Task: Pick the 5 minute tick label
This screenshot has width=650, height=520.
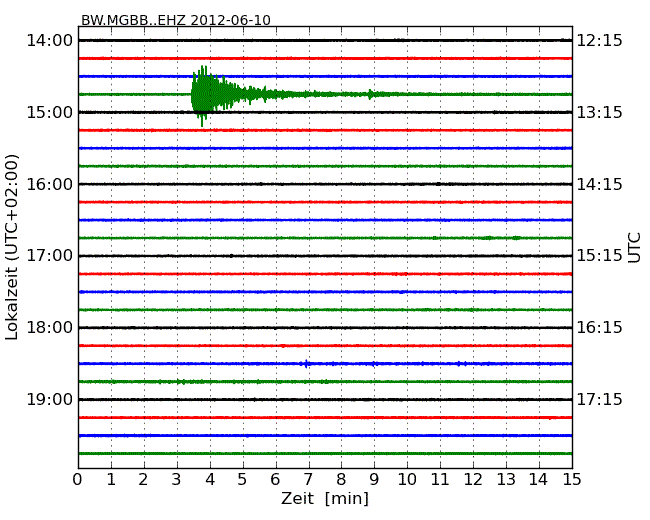Action: (x=243, y=480)
